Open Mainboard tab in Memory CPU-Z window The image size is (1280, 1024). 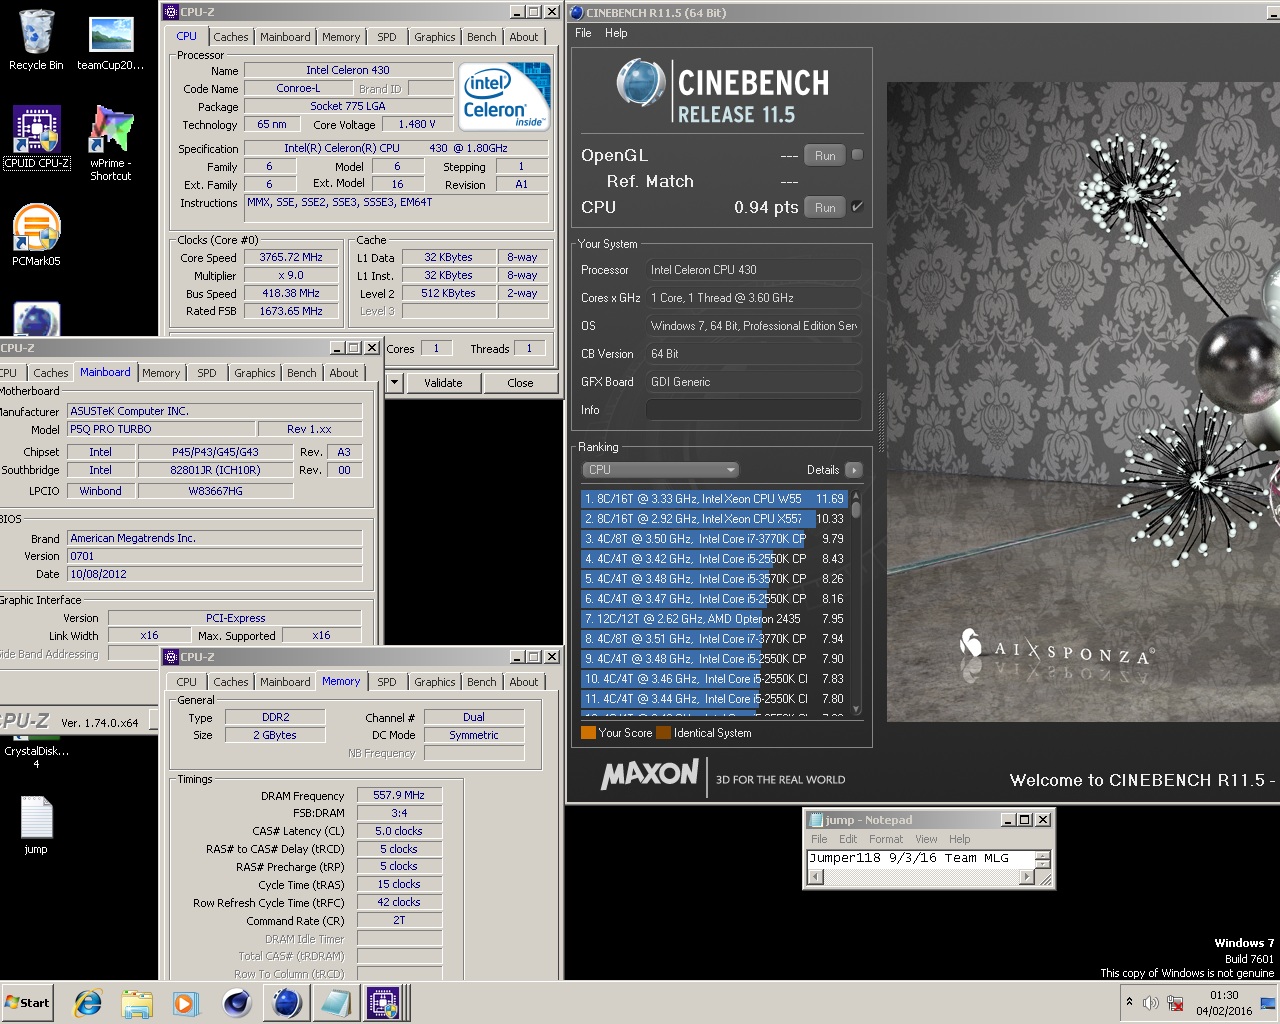click(x=285, y=682)
